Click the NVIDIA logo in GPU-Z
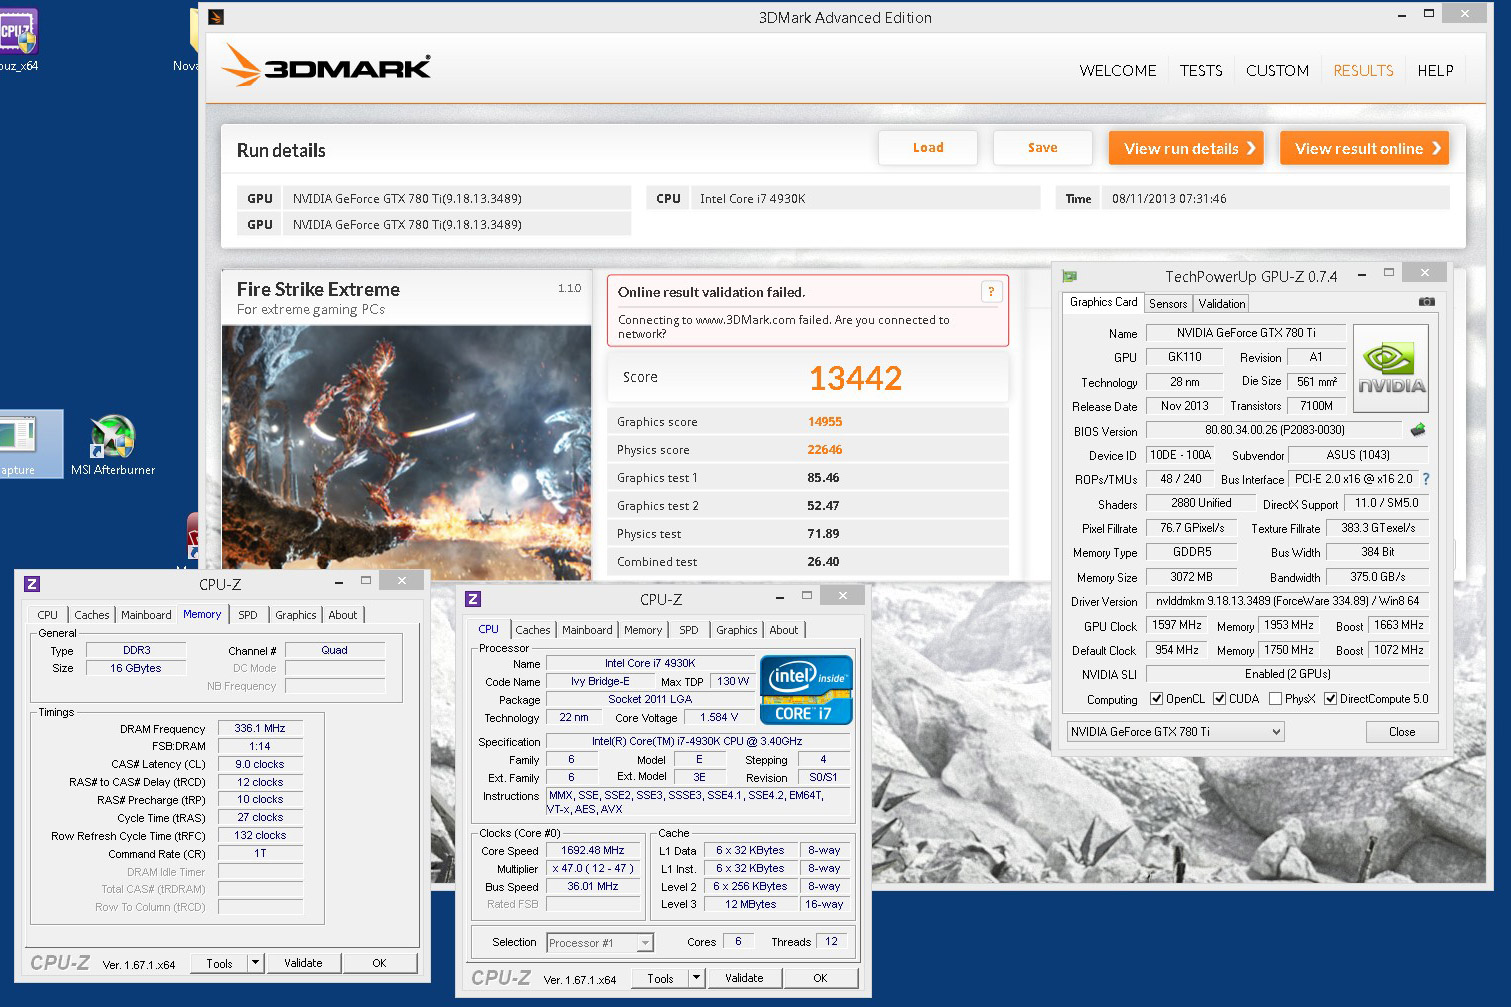1511x1007 pixels. click(1391, 368)
